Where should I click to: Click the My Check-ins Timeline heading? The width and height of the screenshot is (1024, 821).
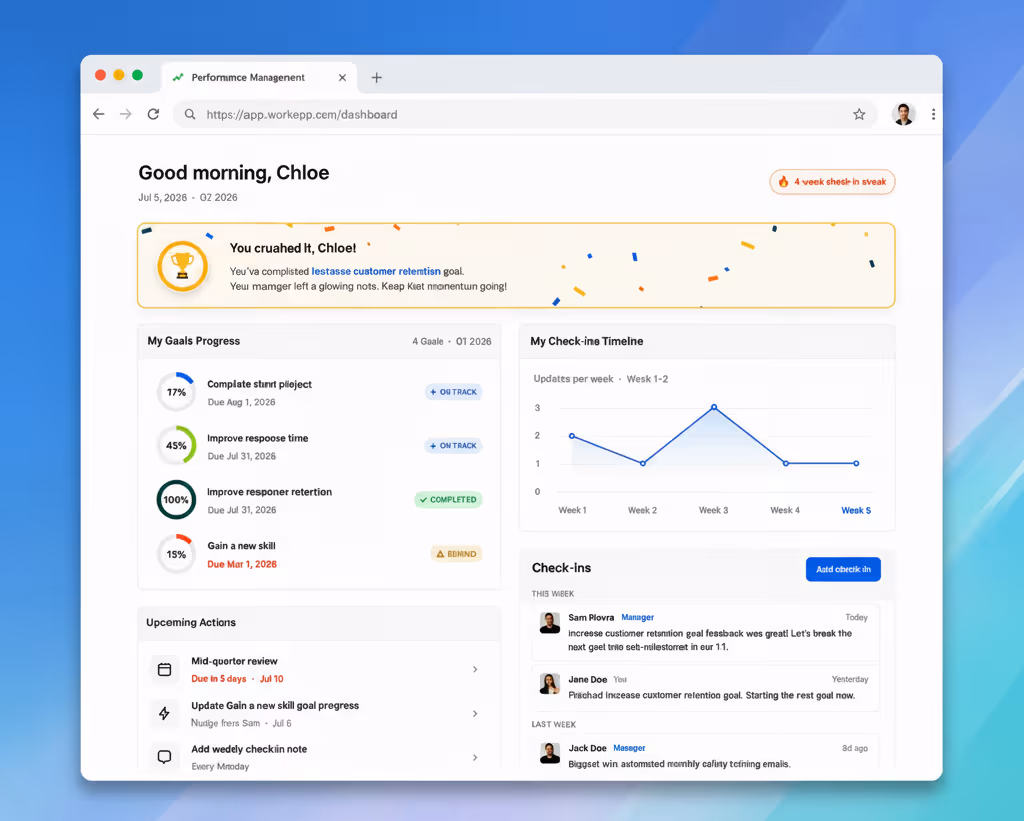pyautogui.click(x=586, y=341)
